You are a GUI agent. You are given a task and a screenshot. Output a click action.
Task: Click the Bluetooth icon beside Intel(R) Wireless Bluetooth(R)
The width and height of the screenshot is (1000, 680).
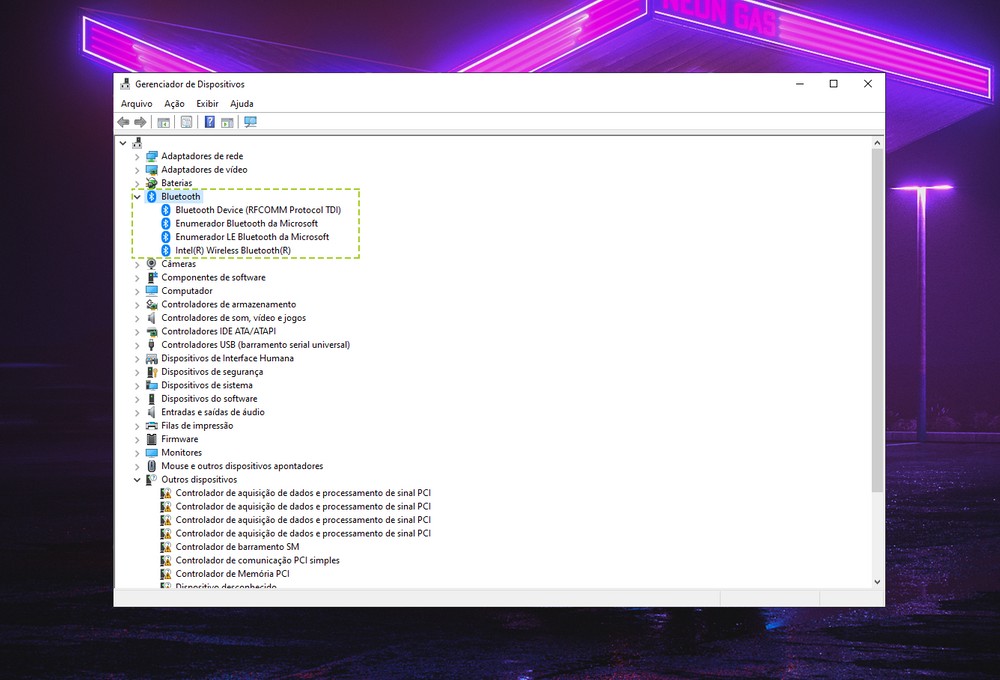pyautogui.click(x=167, y=250)
